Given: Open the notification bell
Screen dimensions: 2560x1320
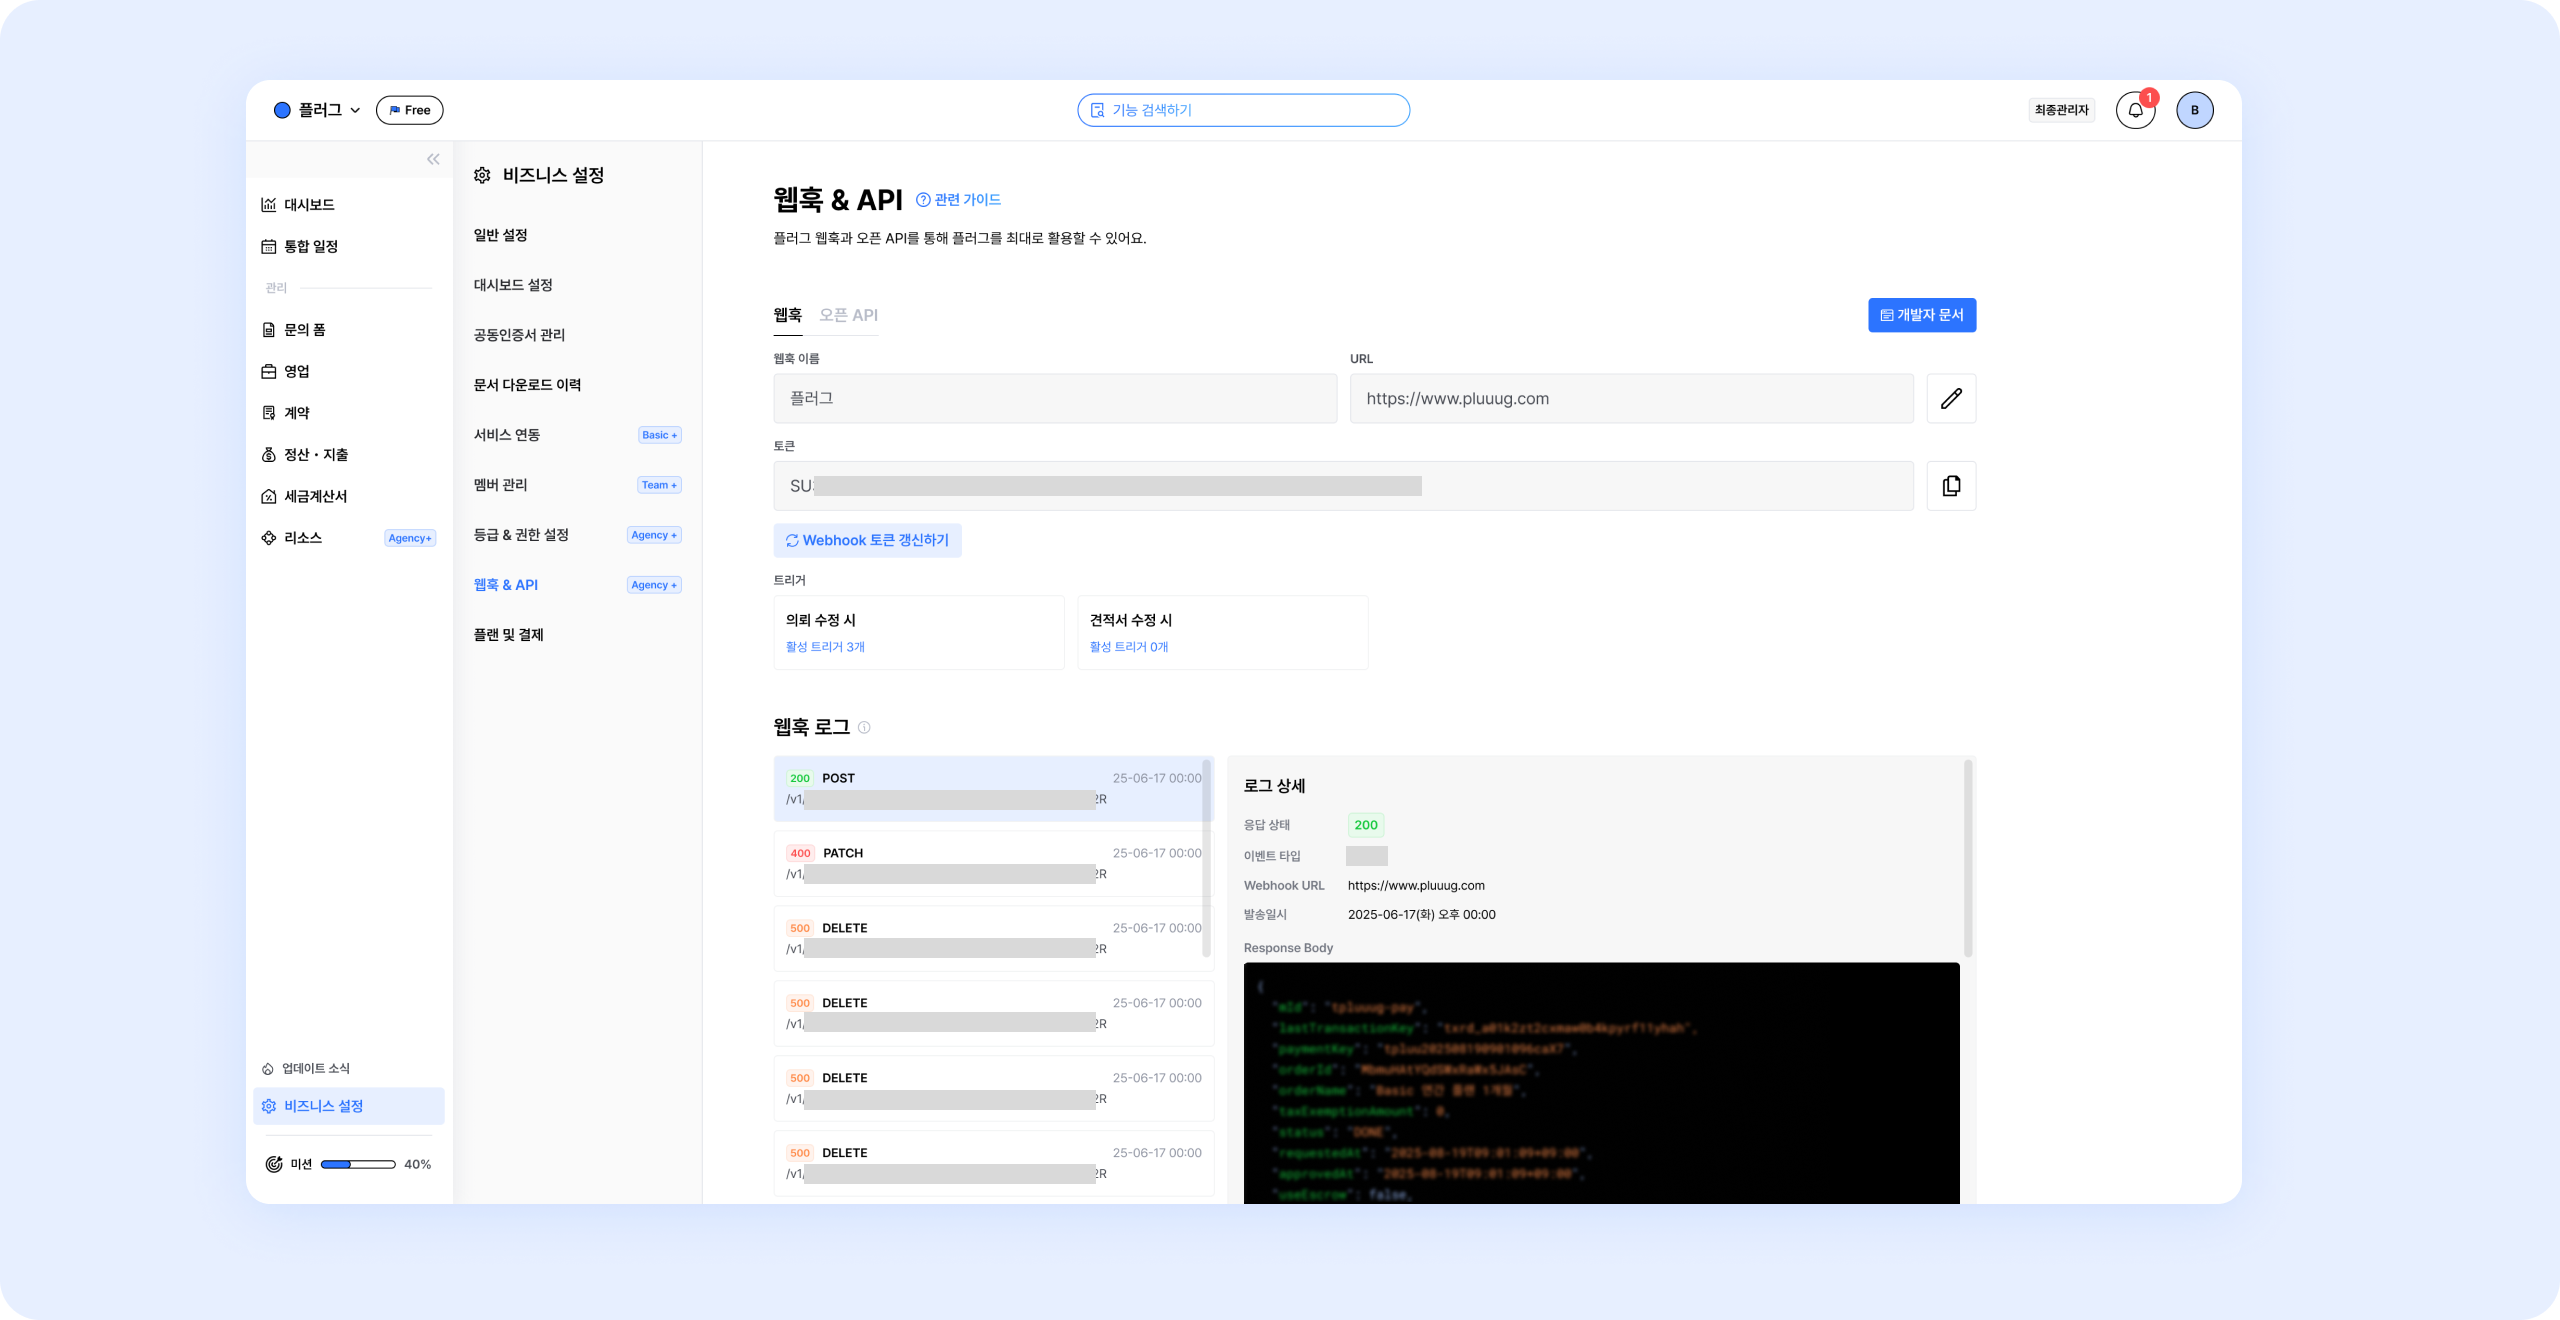Looking at the screenshot, I should click(2135, 110).
